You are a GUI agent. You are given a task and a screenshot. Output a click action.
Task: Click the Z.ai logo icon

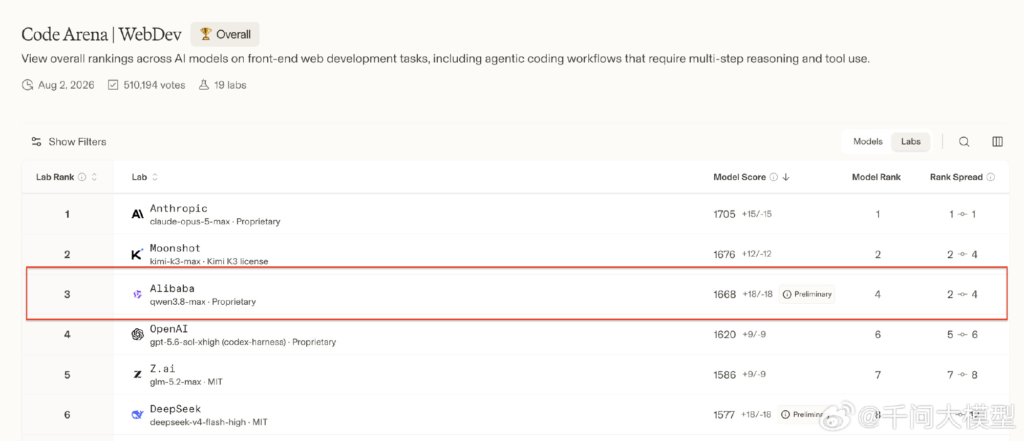137,375
